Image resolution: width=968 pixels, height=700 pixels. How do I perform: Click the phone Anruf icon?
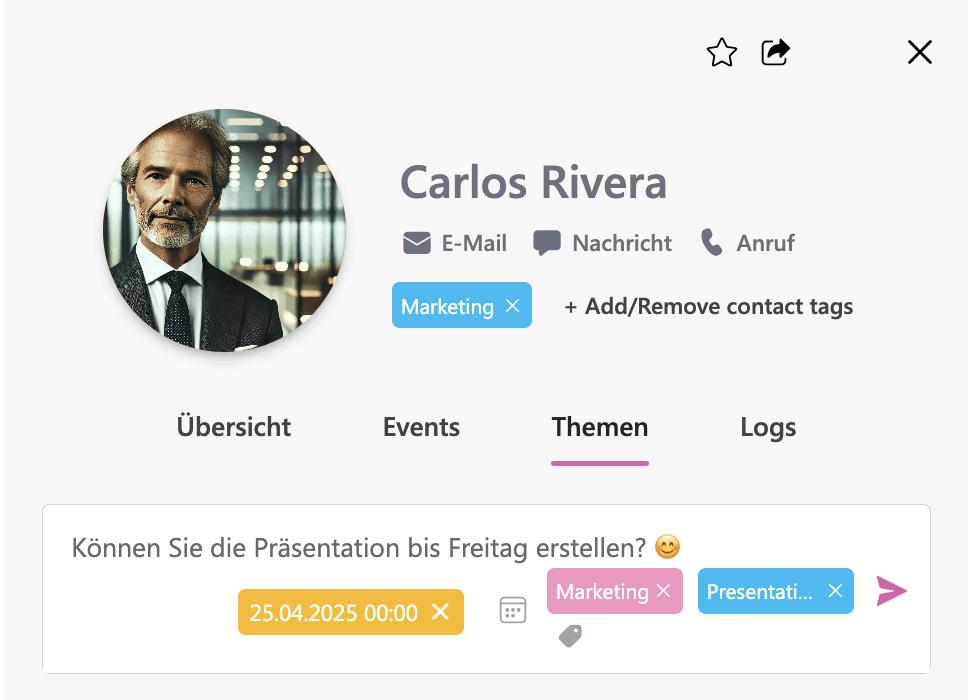[x=712, y=243]
